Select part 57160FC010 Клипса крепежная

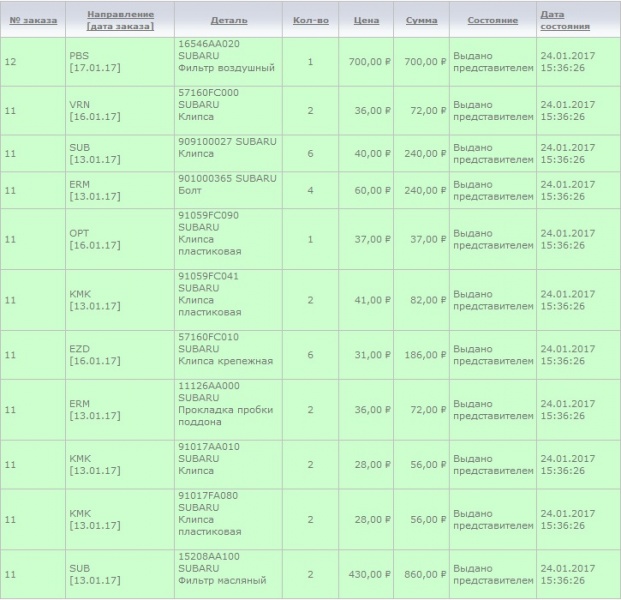click(x=225, y=354)
